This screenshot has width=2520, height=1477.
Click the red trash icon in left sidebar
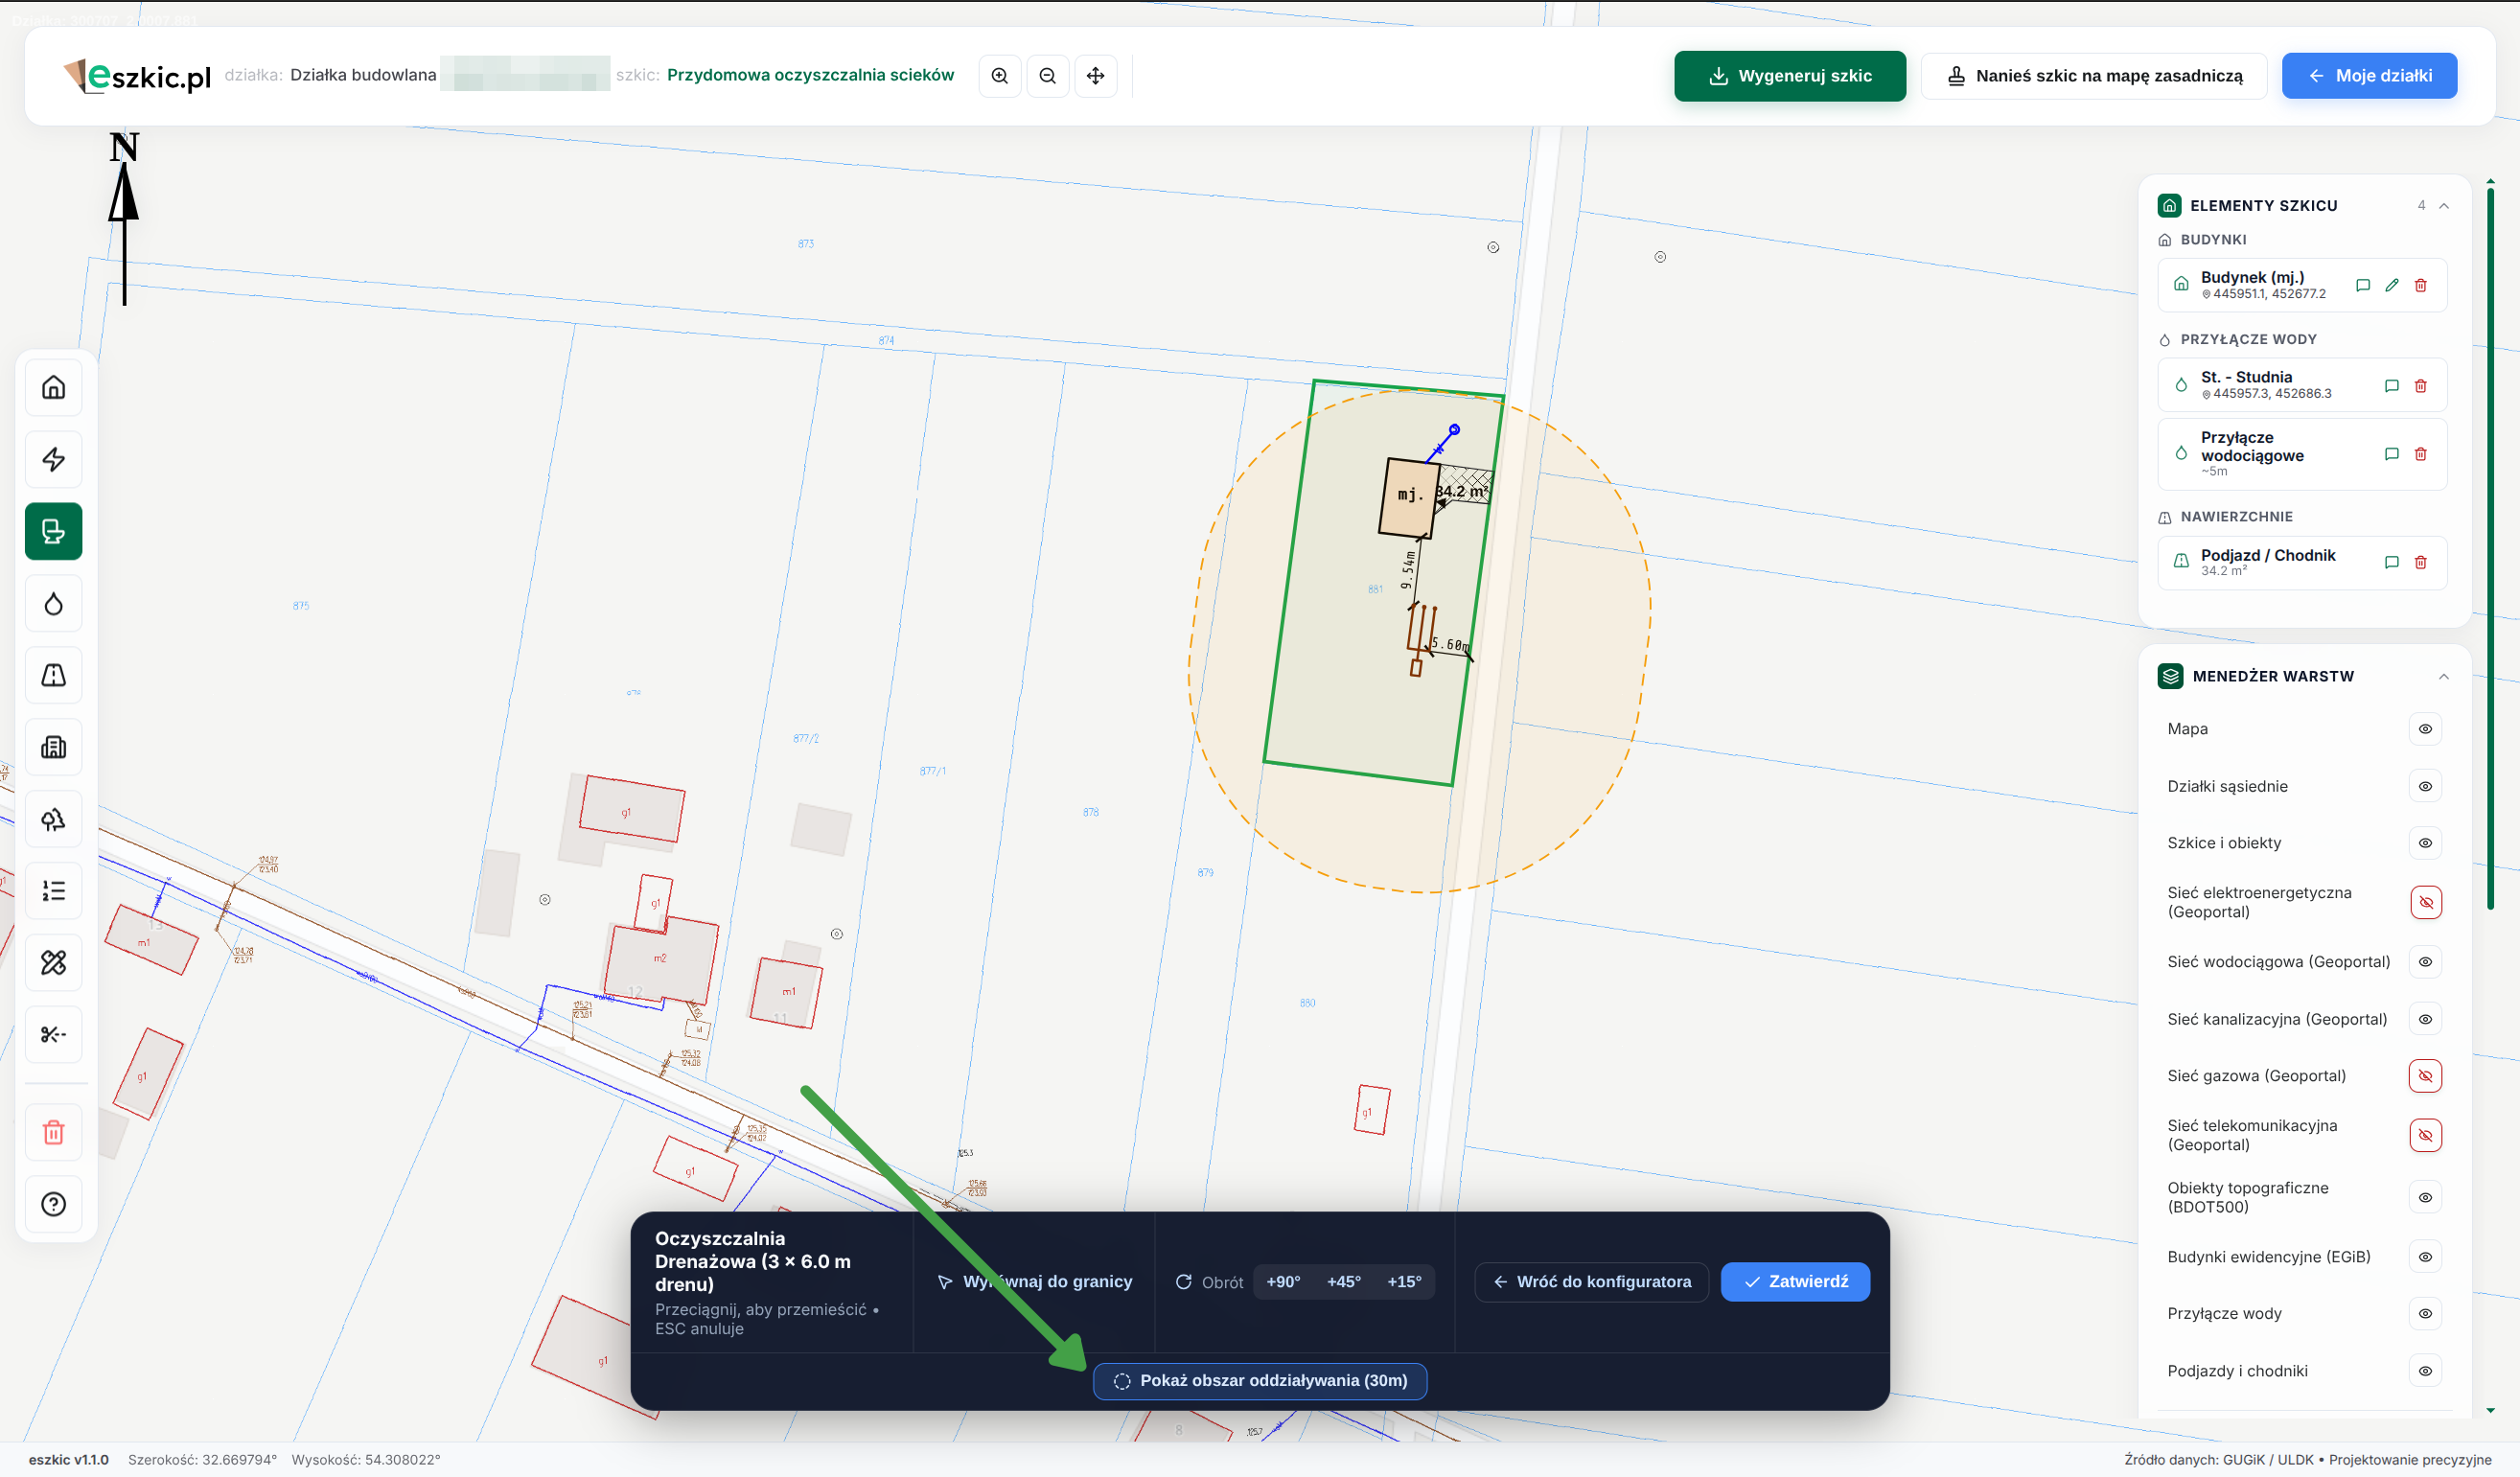54,1132
